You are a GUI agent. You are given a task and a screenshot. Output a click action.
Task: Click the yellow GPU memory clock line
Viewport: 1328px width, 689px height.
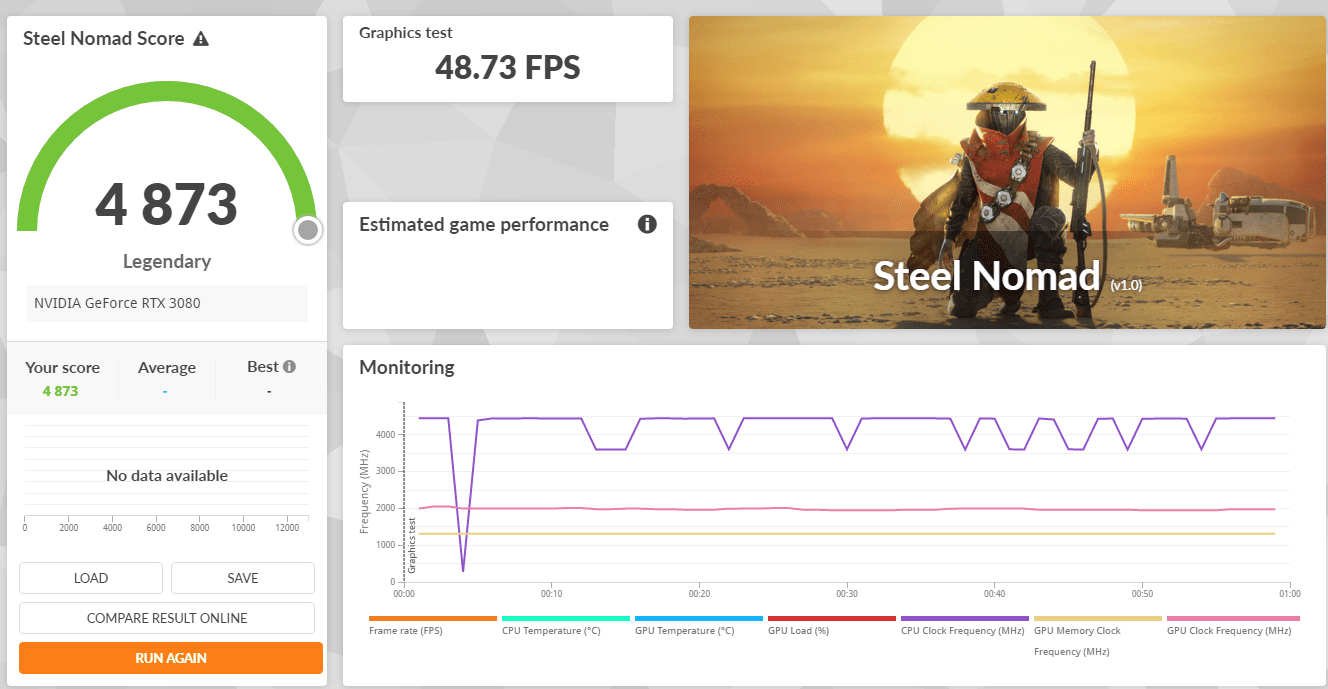(x=846, y=534)
